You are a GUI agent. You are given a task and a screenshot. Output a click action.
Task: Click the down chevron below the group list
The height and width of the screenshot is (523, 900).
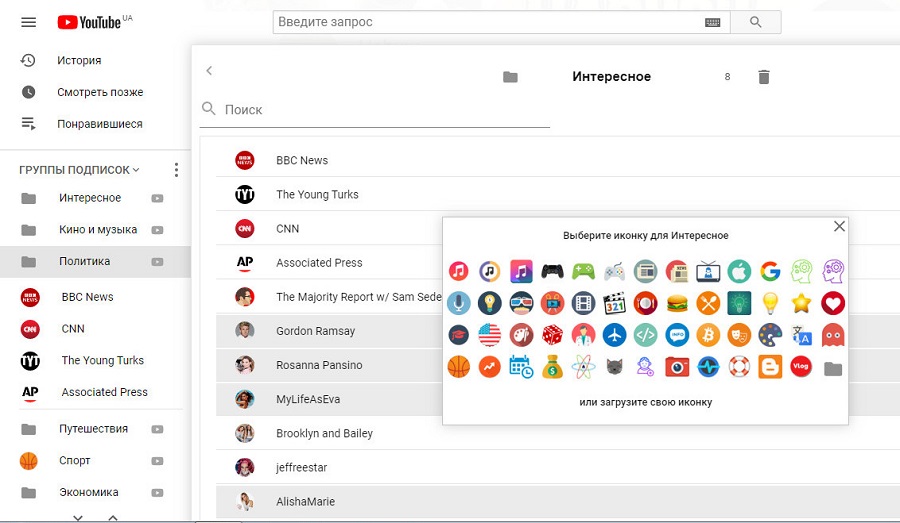point(78,518)
